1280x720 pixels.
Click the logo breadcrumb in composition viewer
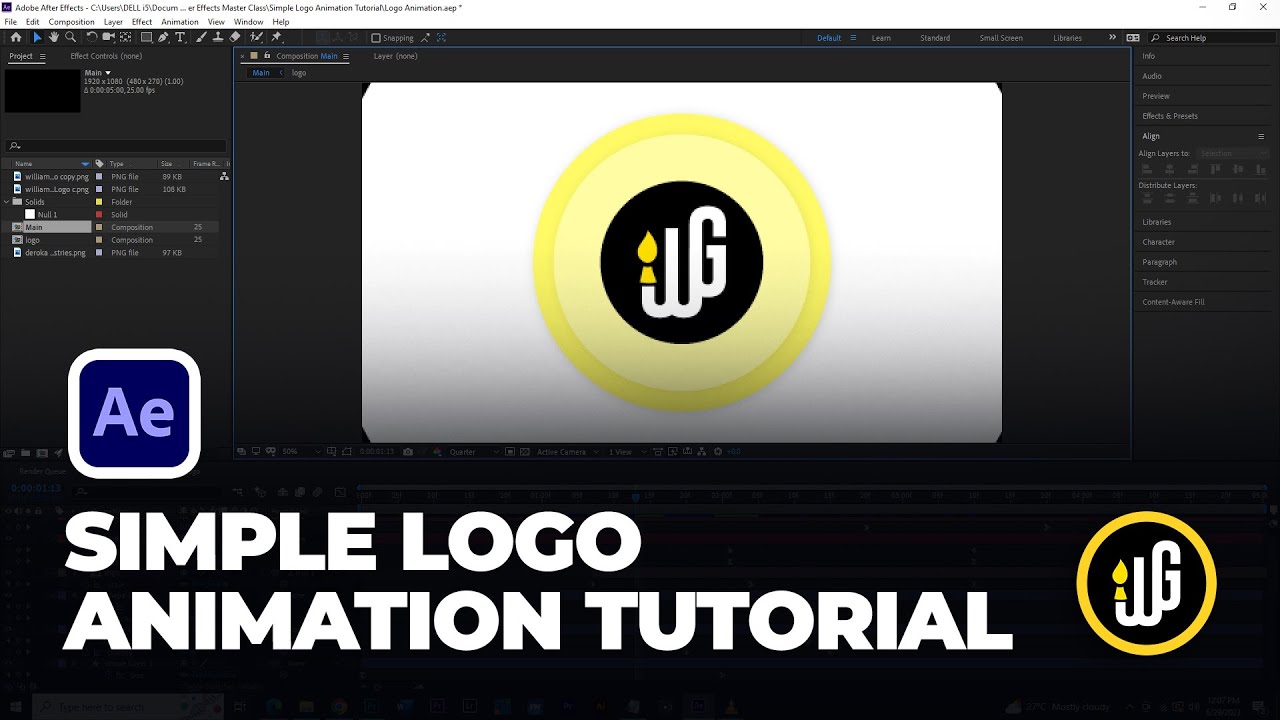pyautogui.click(x=298, y=73)
